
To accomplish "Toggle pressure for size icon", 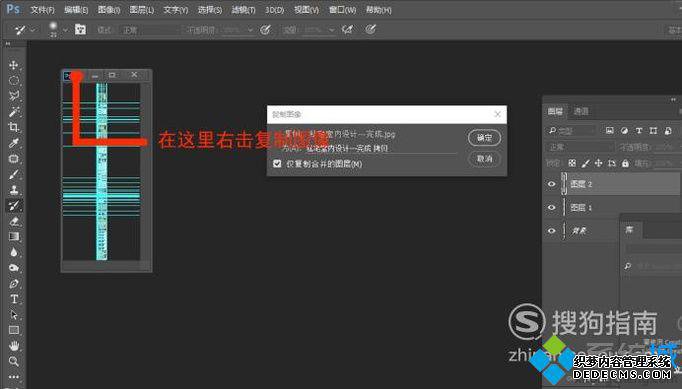I will pos(370,30).
